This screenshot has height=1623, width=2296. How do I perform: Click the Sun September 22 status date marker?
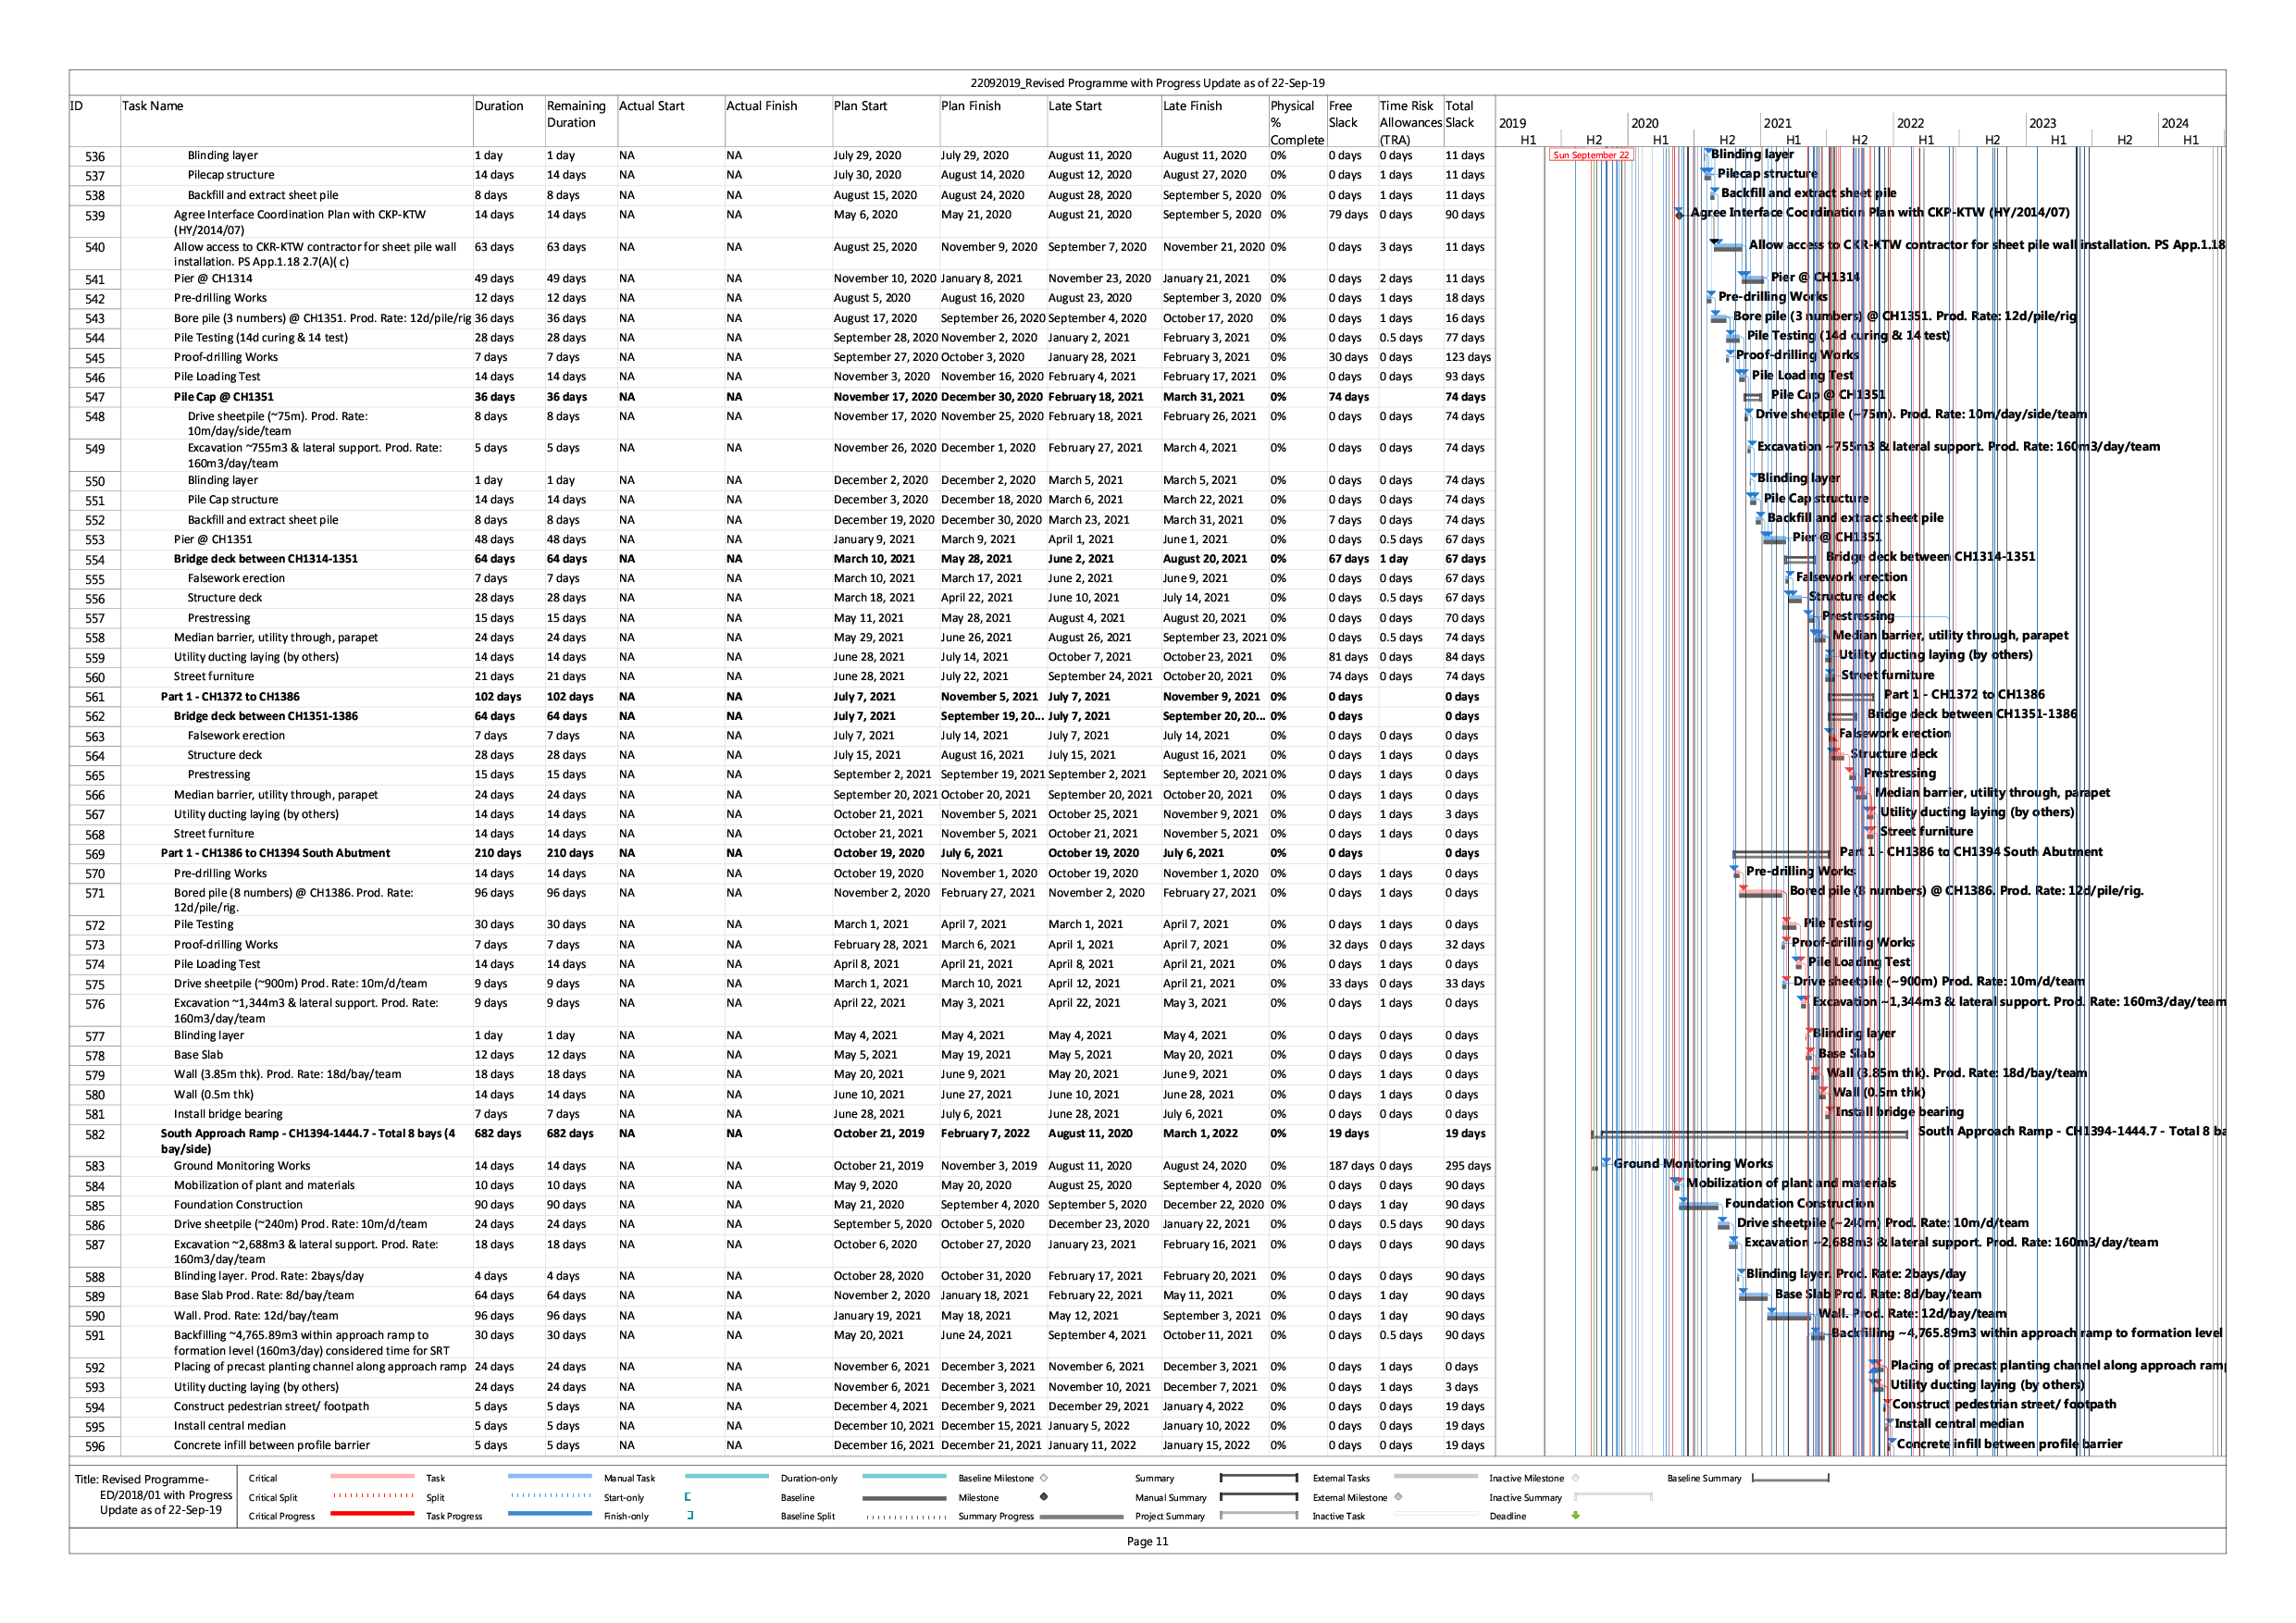point(1590,155)
